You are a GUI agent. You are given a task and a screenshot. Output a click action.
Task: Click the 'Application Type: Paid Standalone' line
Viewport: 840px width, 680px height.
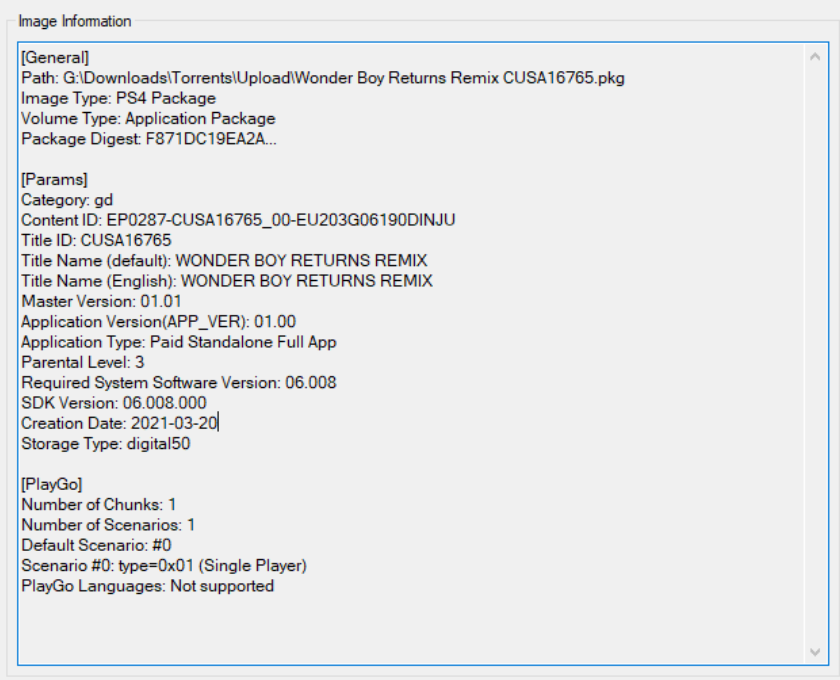[179, 342]
